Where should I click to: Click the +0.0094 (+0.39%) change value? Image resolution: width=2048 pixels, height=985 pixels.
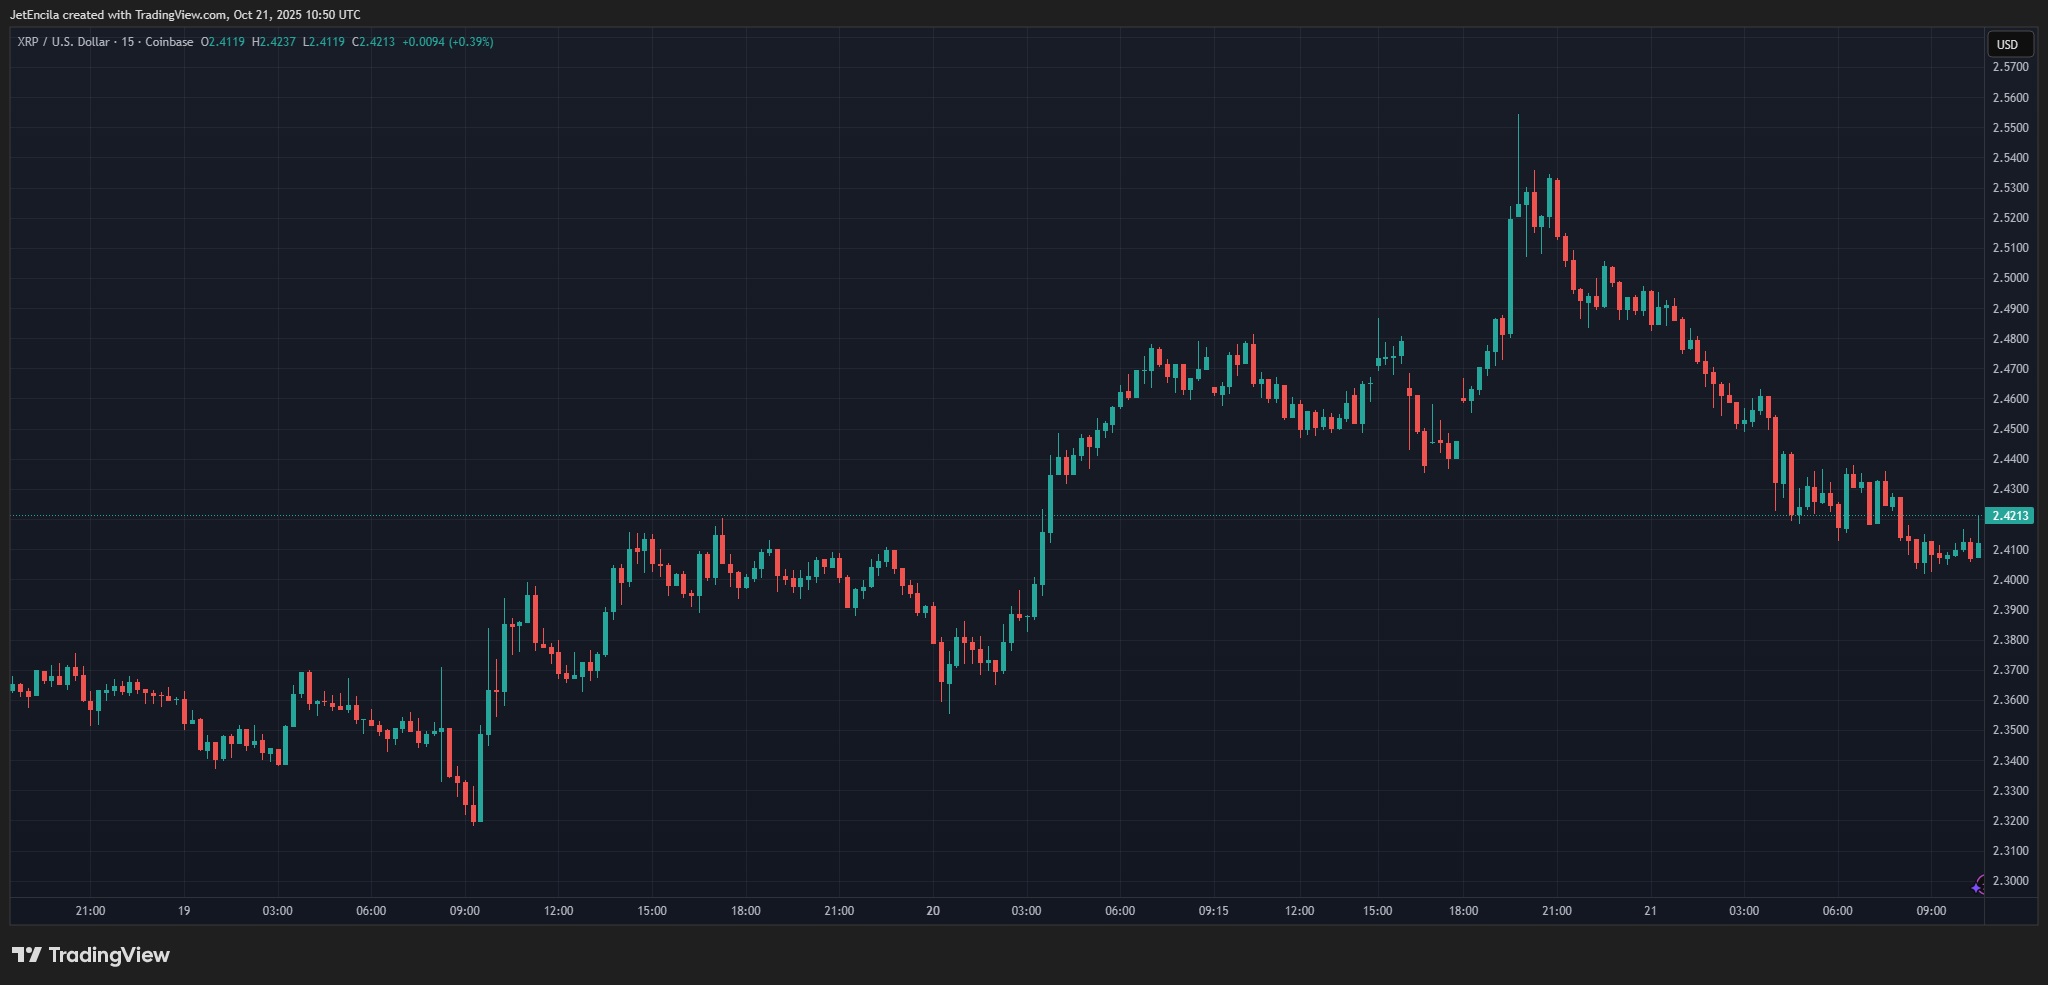point(447,42)
